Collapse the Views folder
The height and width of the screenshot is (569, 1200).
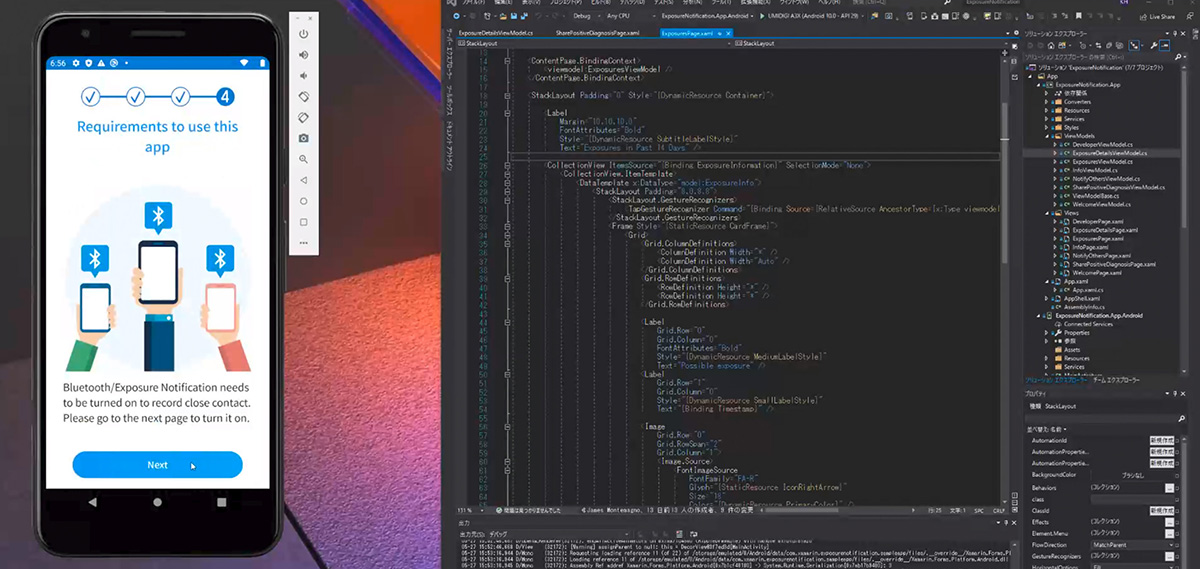click(1045, 212)
